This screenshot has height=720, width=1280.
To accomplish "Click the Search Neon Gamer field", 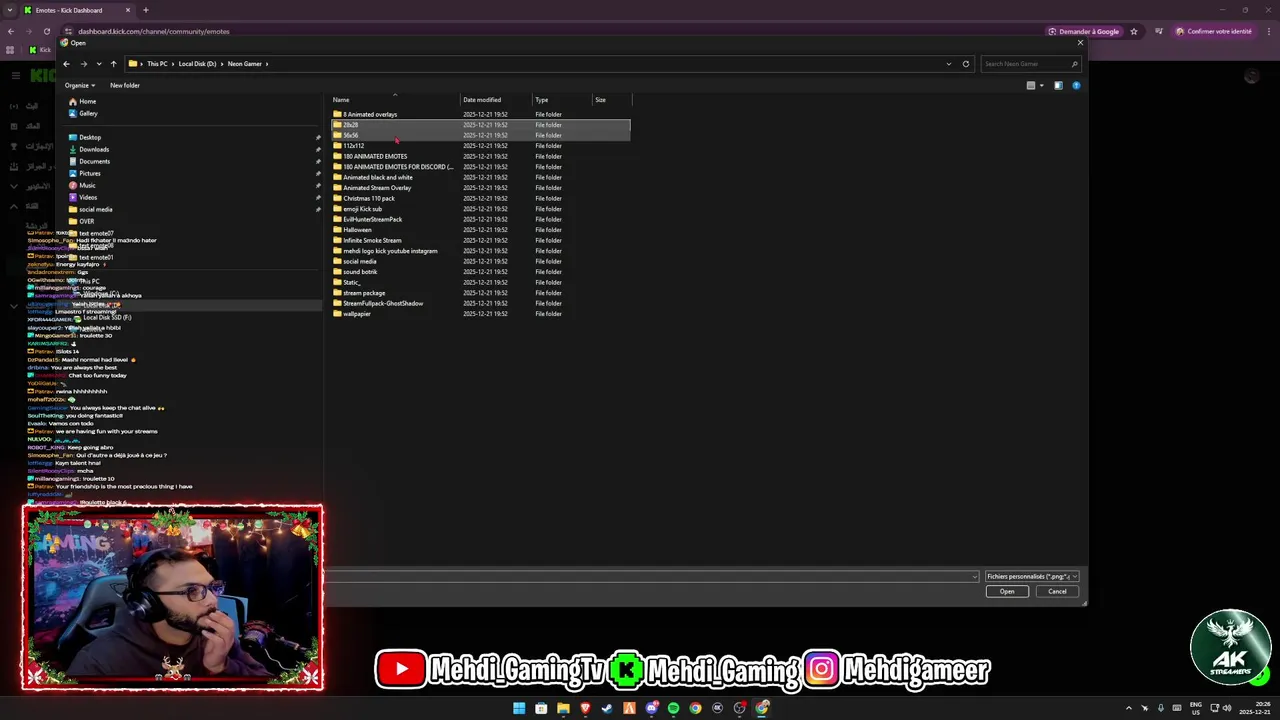I will [1030, 64].
